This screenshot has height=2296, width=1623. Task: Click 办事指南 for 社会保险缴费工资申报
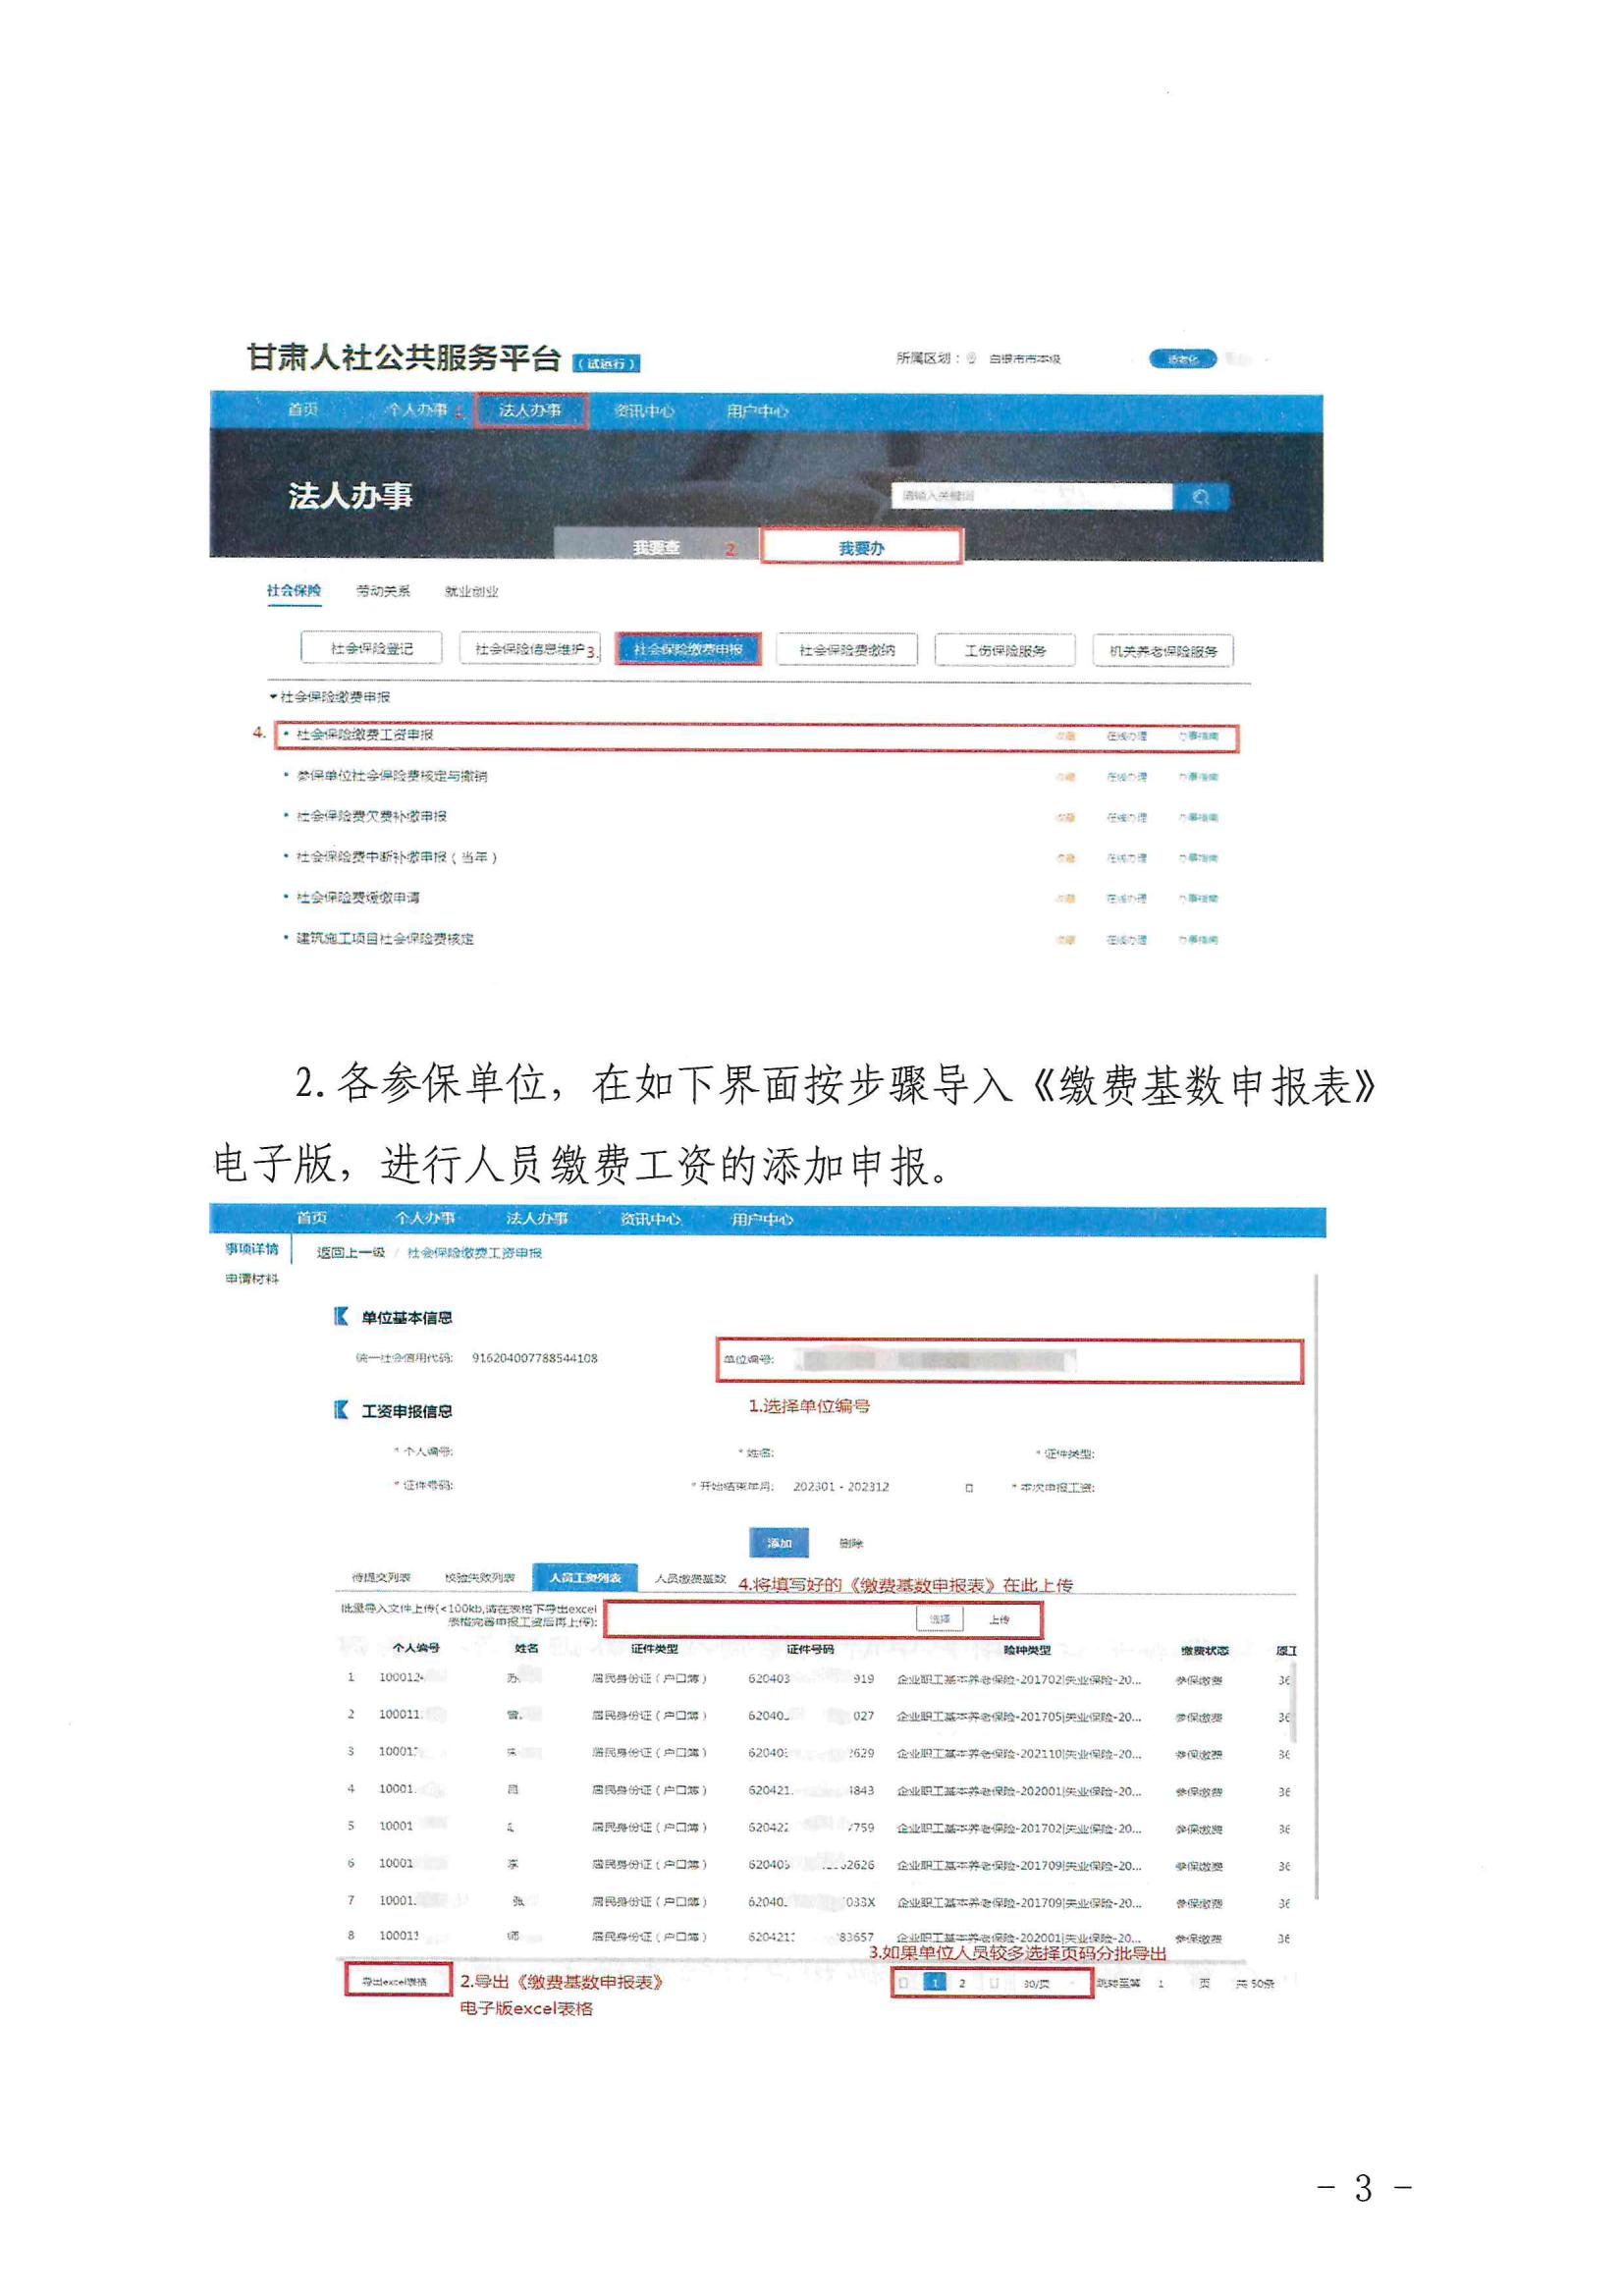[x=1197, y=736]
